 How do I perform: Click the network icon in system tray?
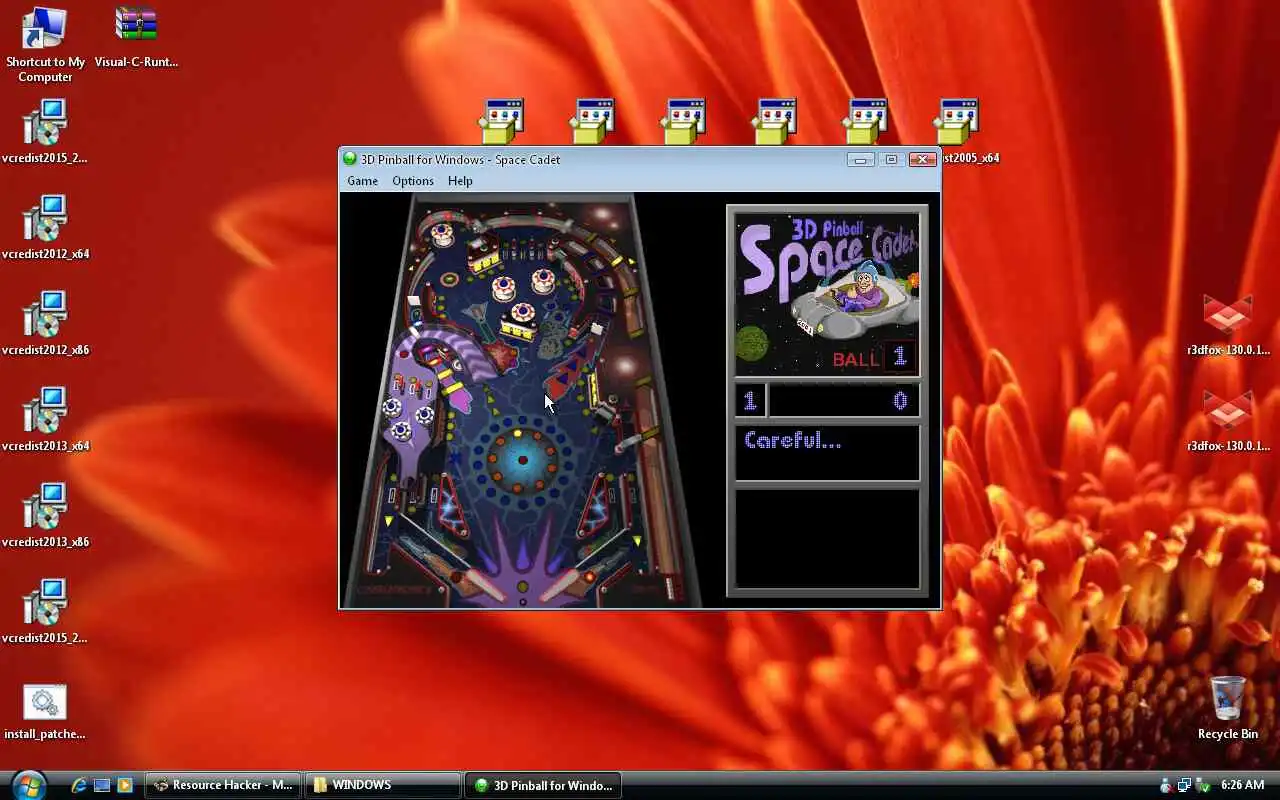tap(1184, 785)
